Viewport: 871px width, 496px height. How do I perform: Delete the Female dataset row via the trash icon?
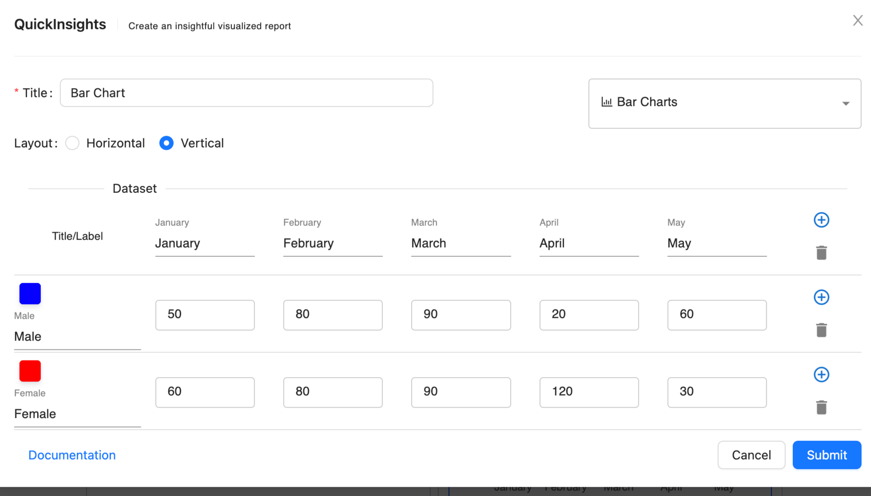click(821, 407)
